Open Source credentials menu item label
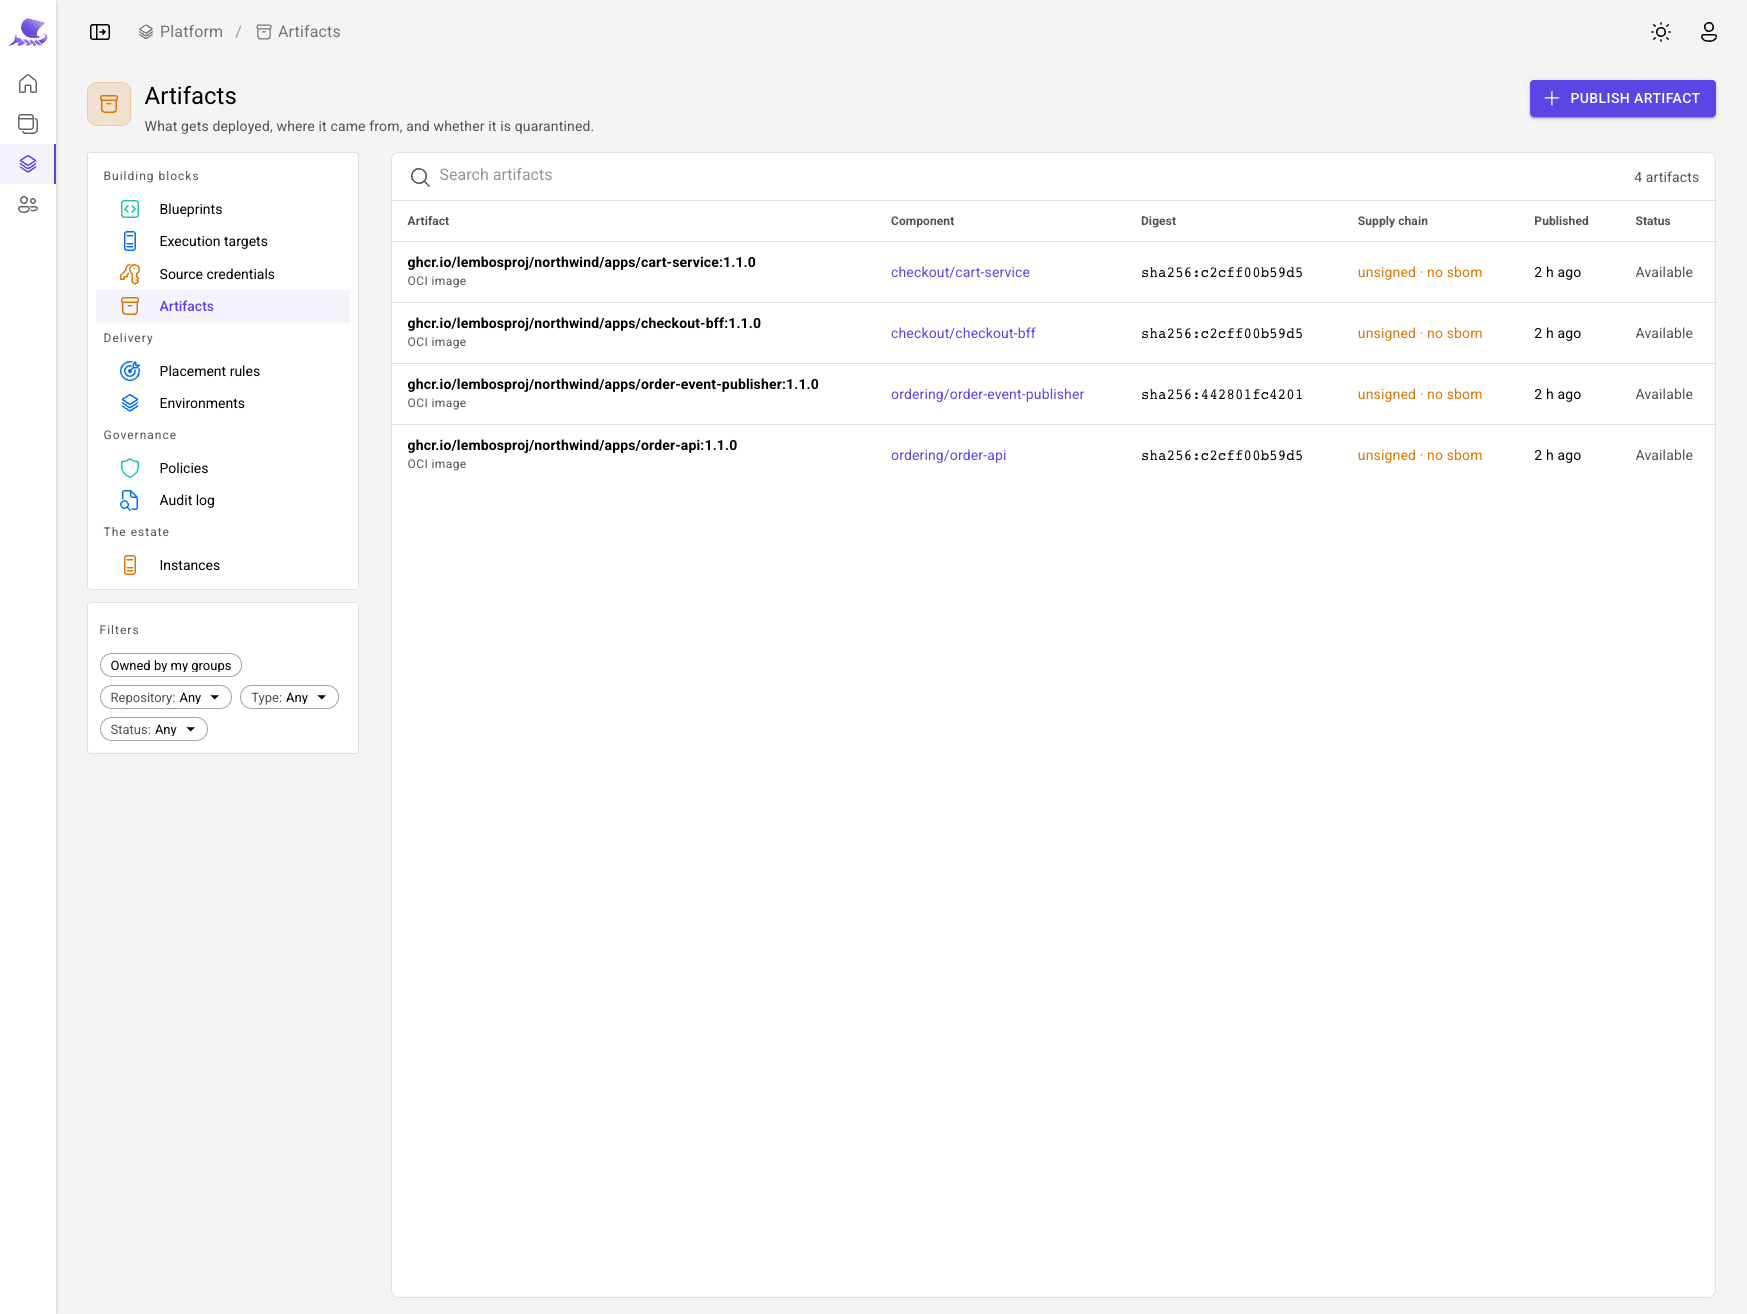The image size is (1747, 1314). (217, 274)
